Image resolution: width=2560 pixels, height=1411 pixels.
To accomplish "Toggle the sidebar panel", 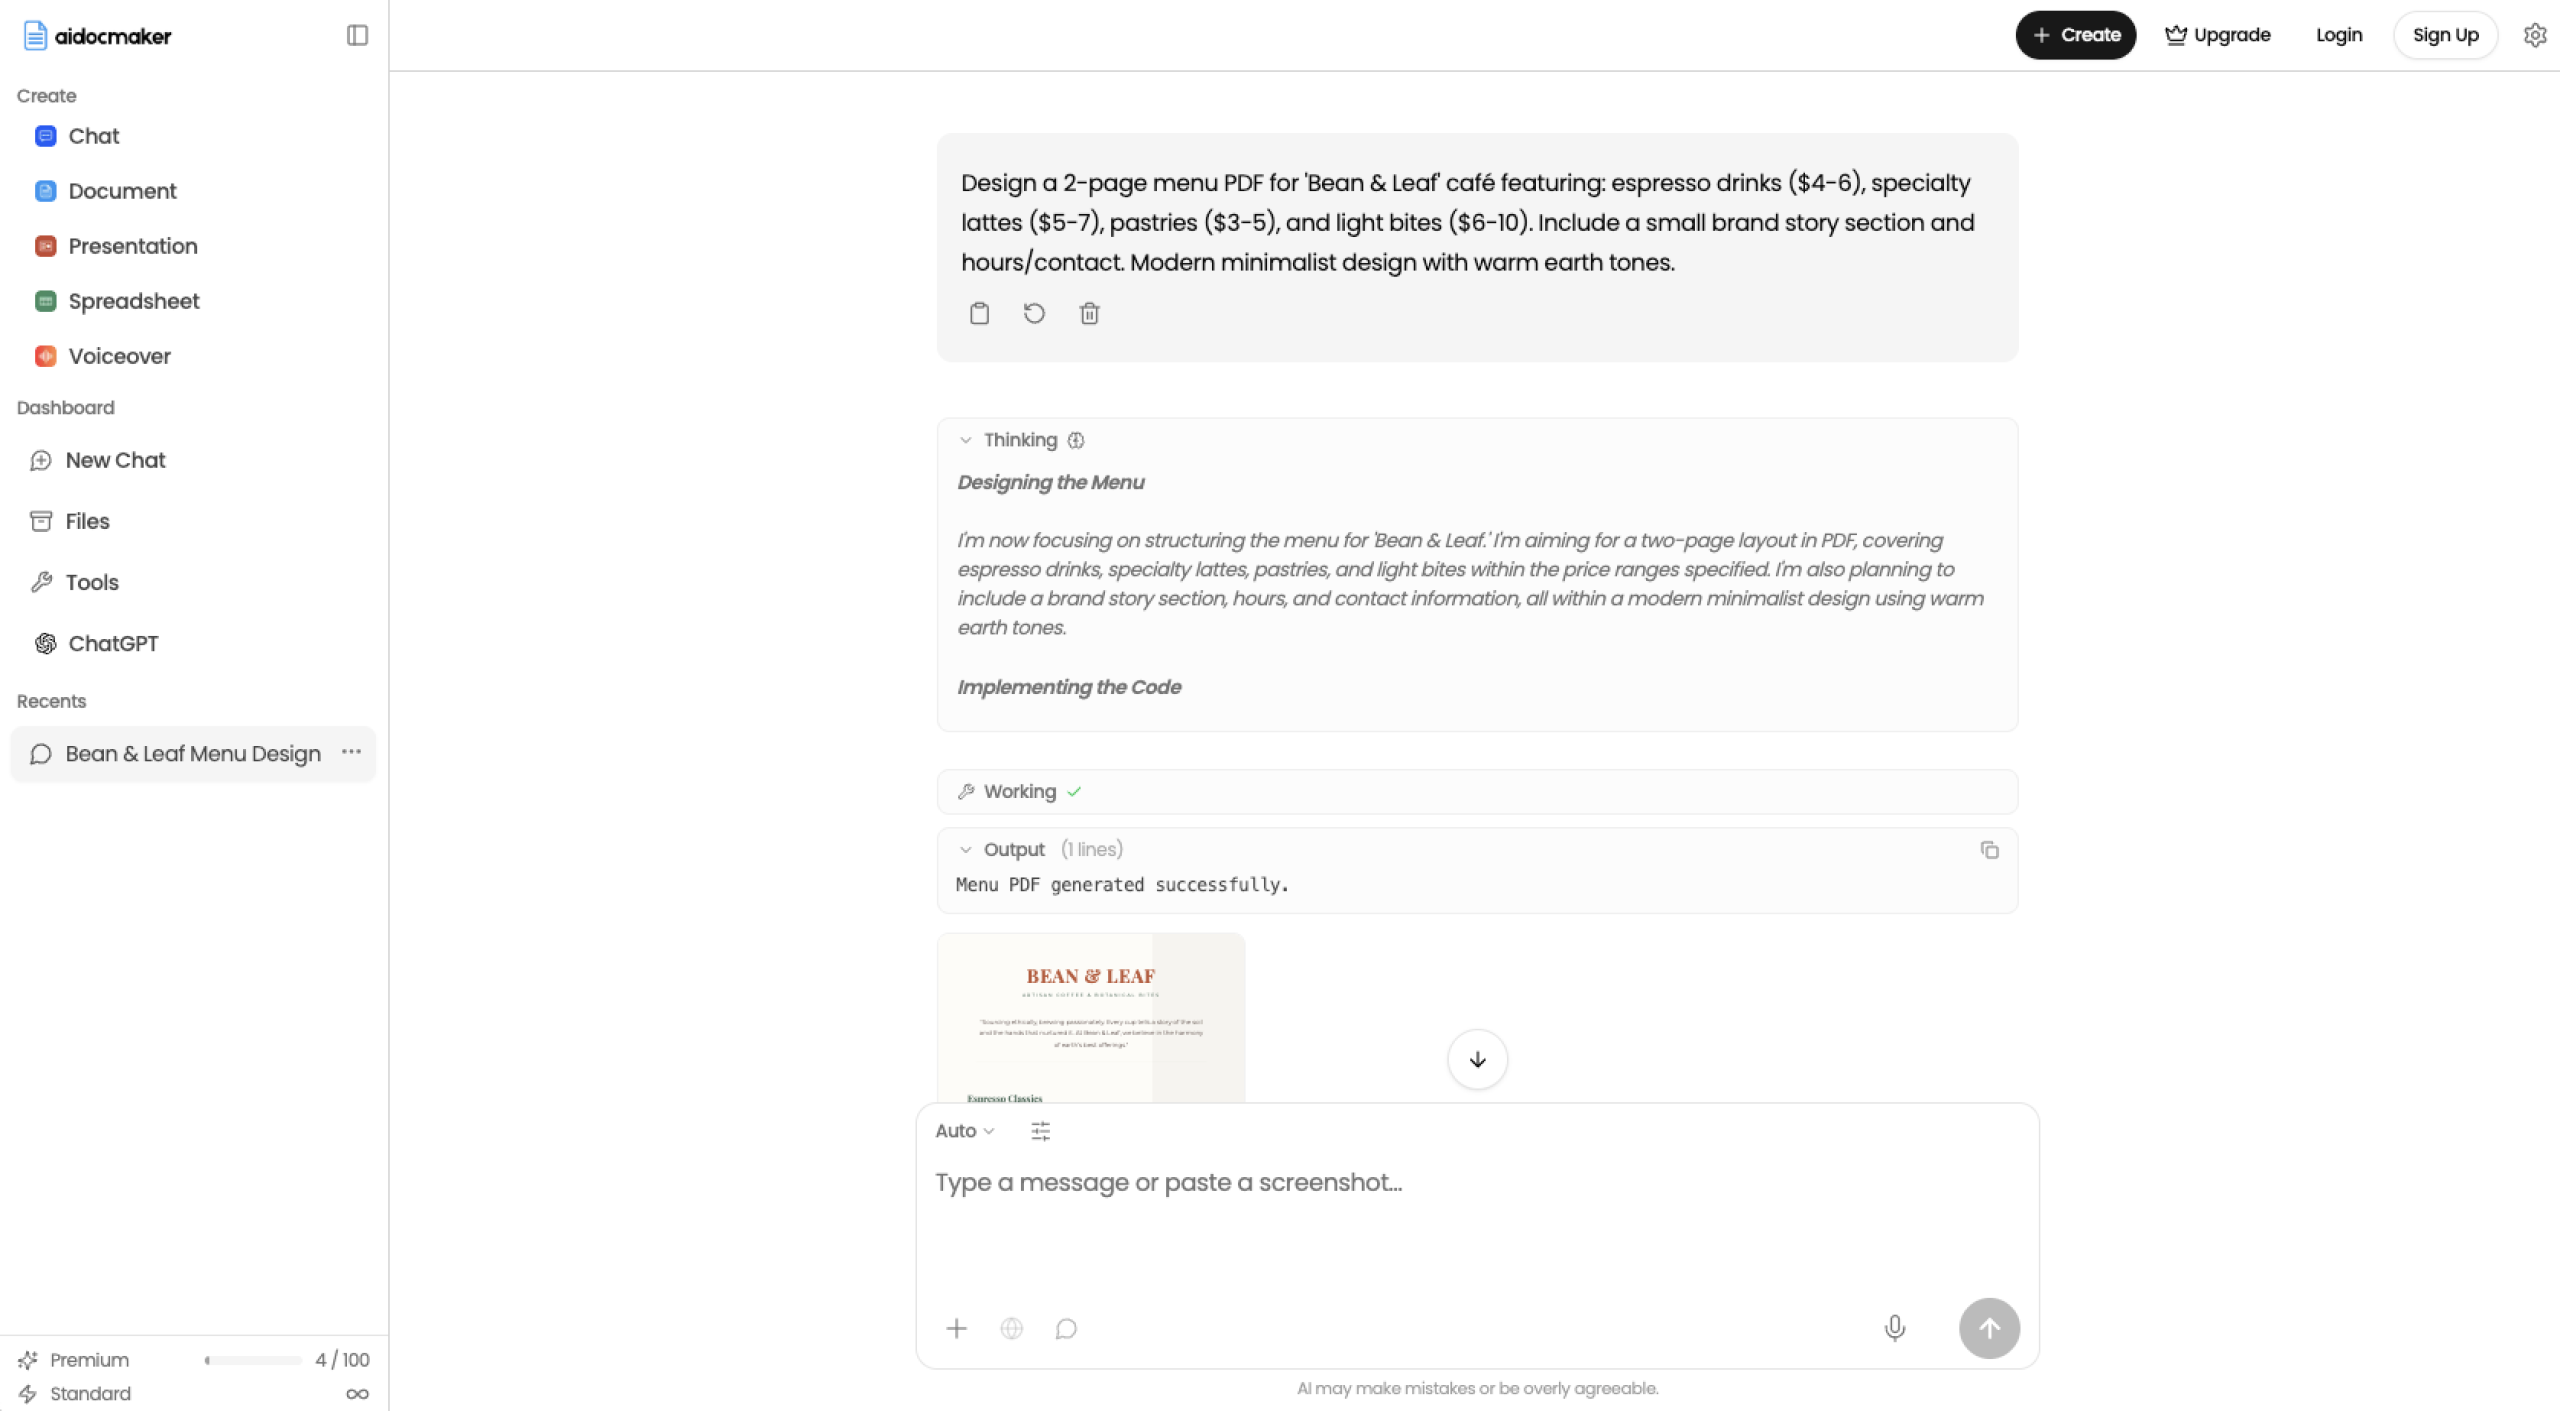I will pyautogui.click(x=355, y=35).
